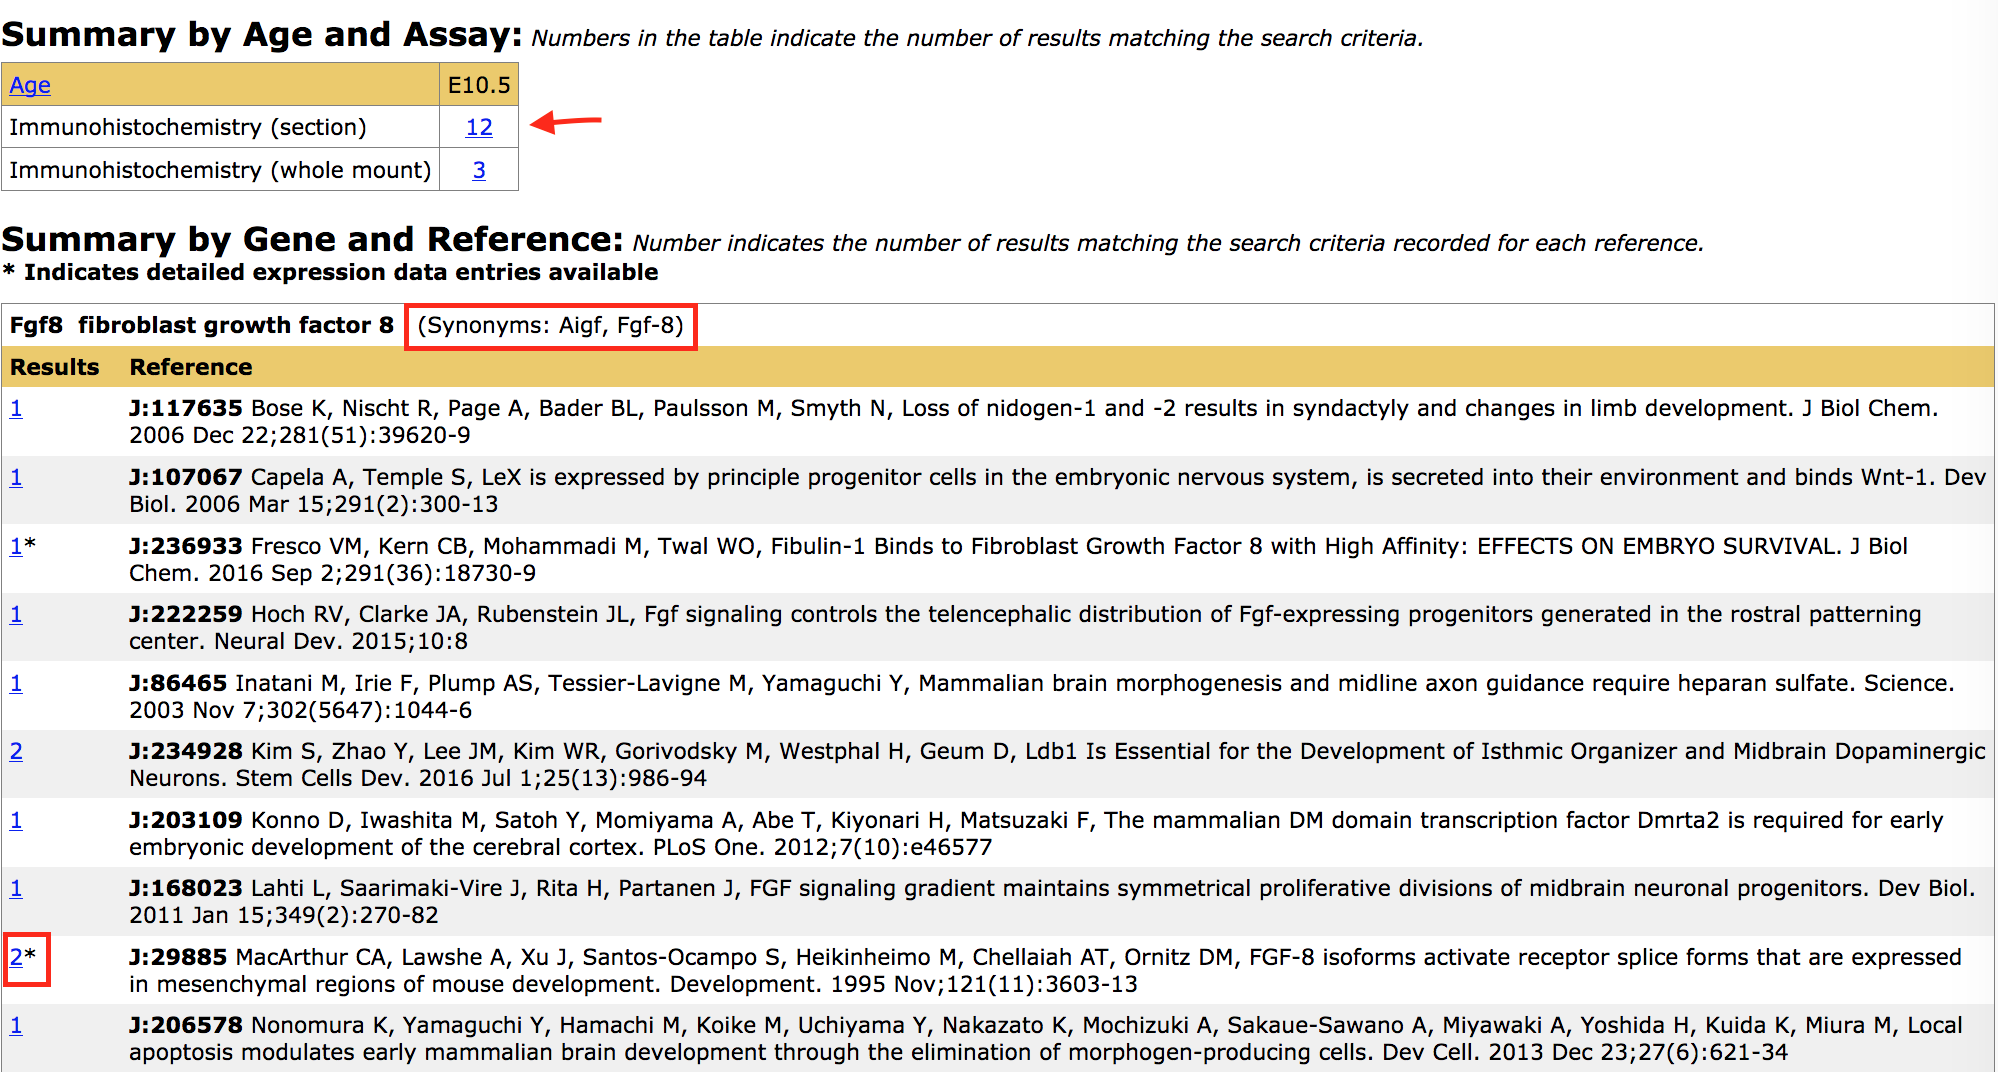Screen dimensions: 1998x1072
Task: Select the Results column header
Action: (x=55, y=367)
